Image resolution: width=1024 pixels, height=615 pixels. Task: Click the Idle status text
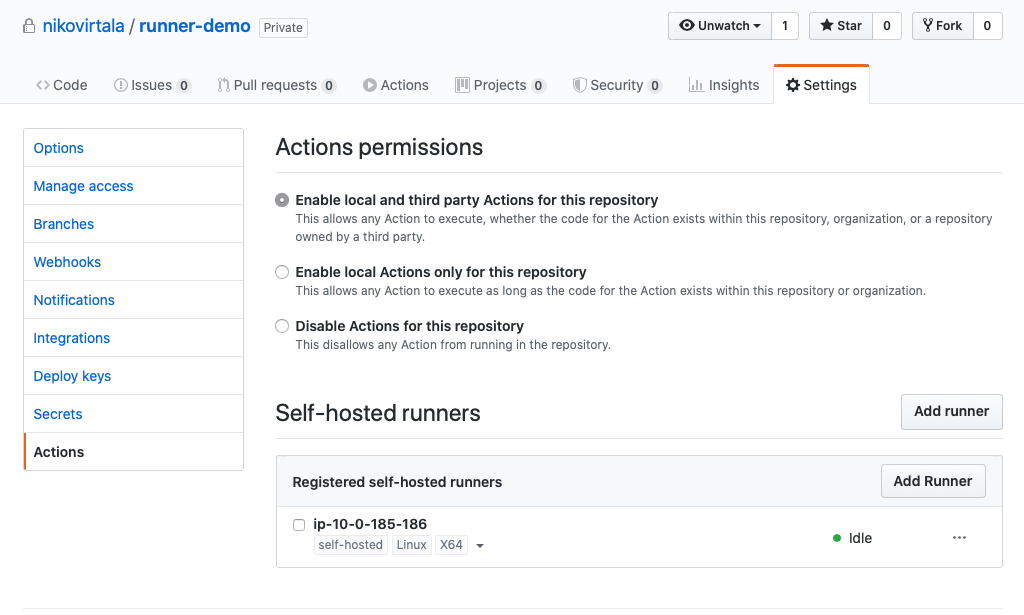pos(860,538)
